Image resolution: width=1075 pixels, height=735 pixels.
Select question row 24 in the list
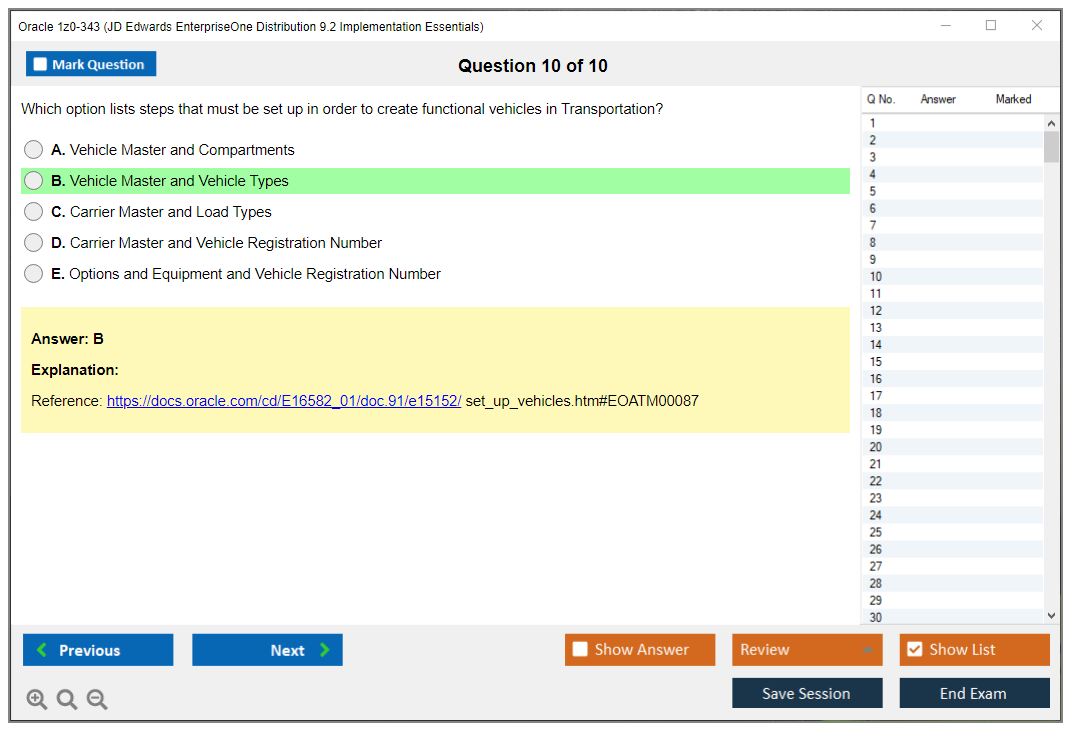point(952,516)
